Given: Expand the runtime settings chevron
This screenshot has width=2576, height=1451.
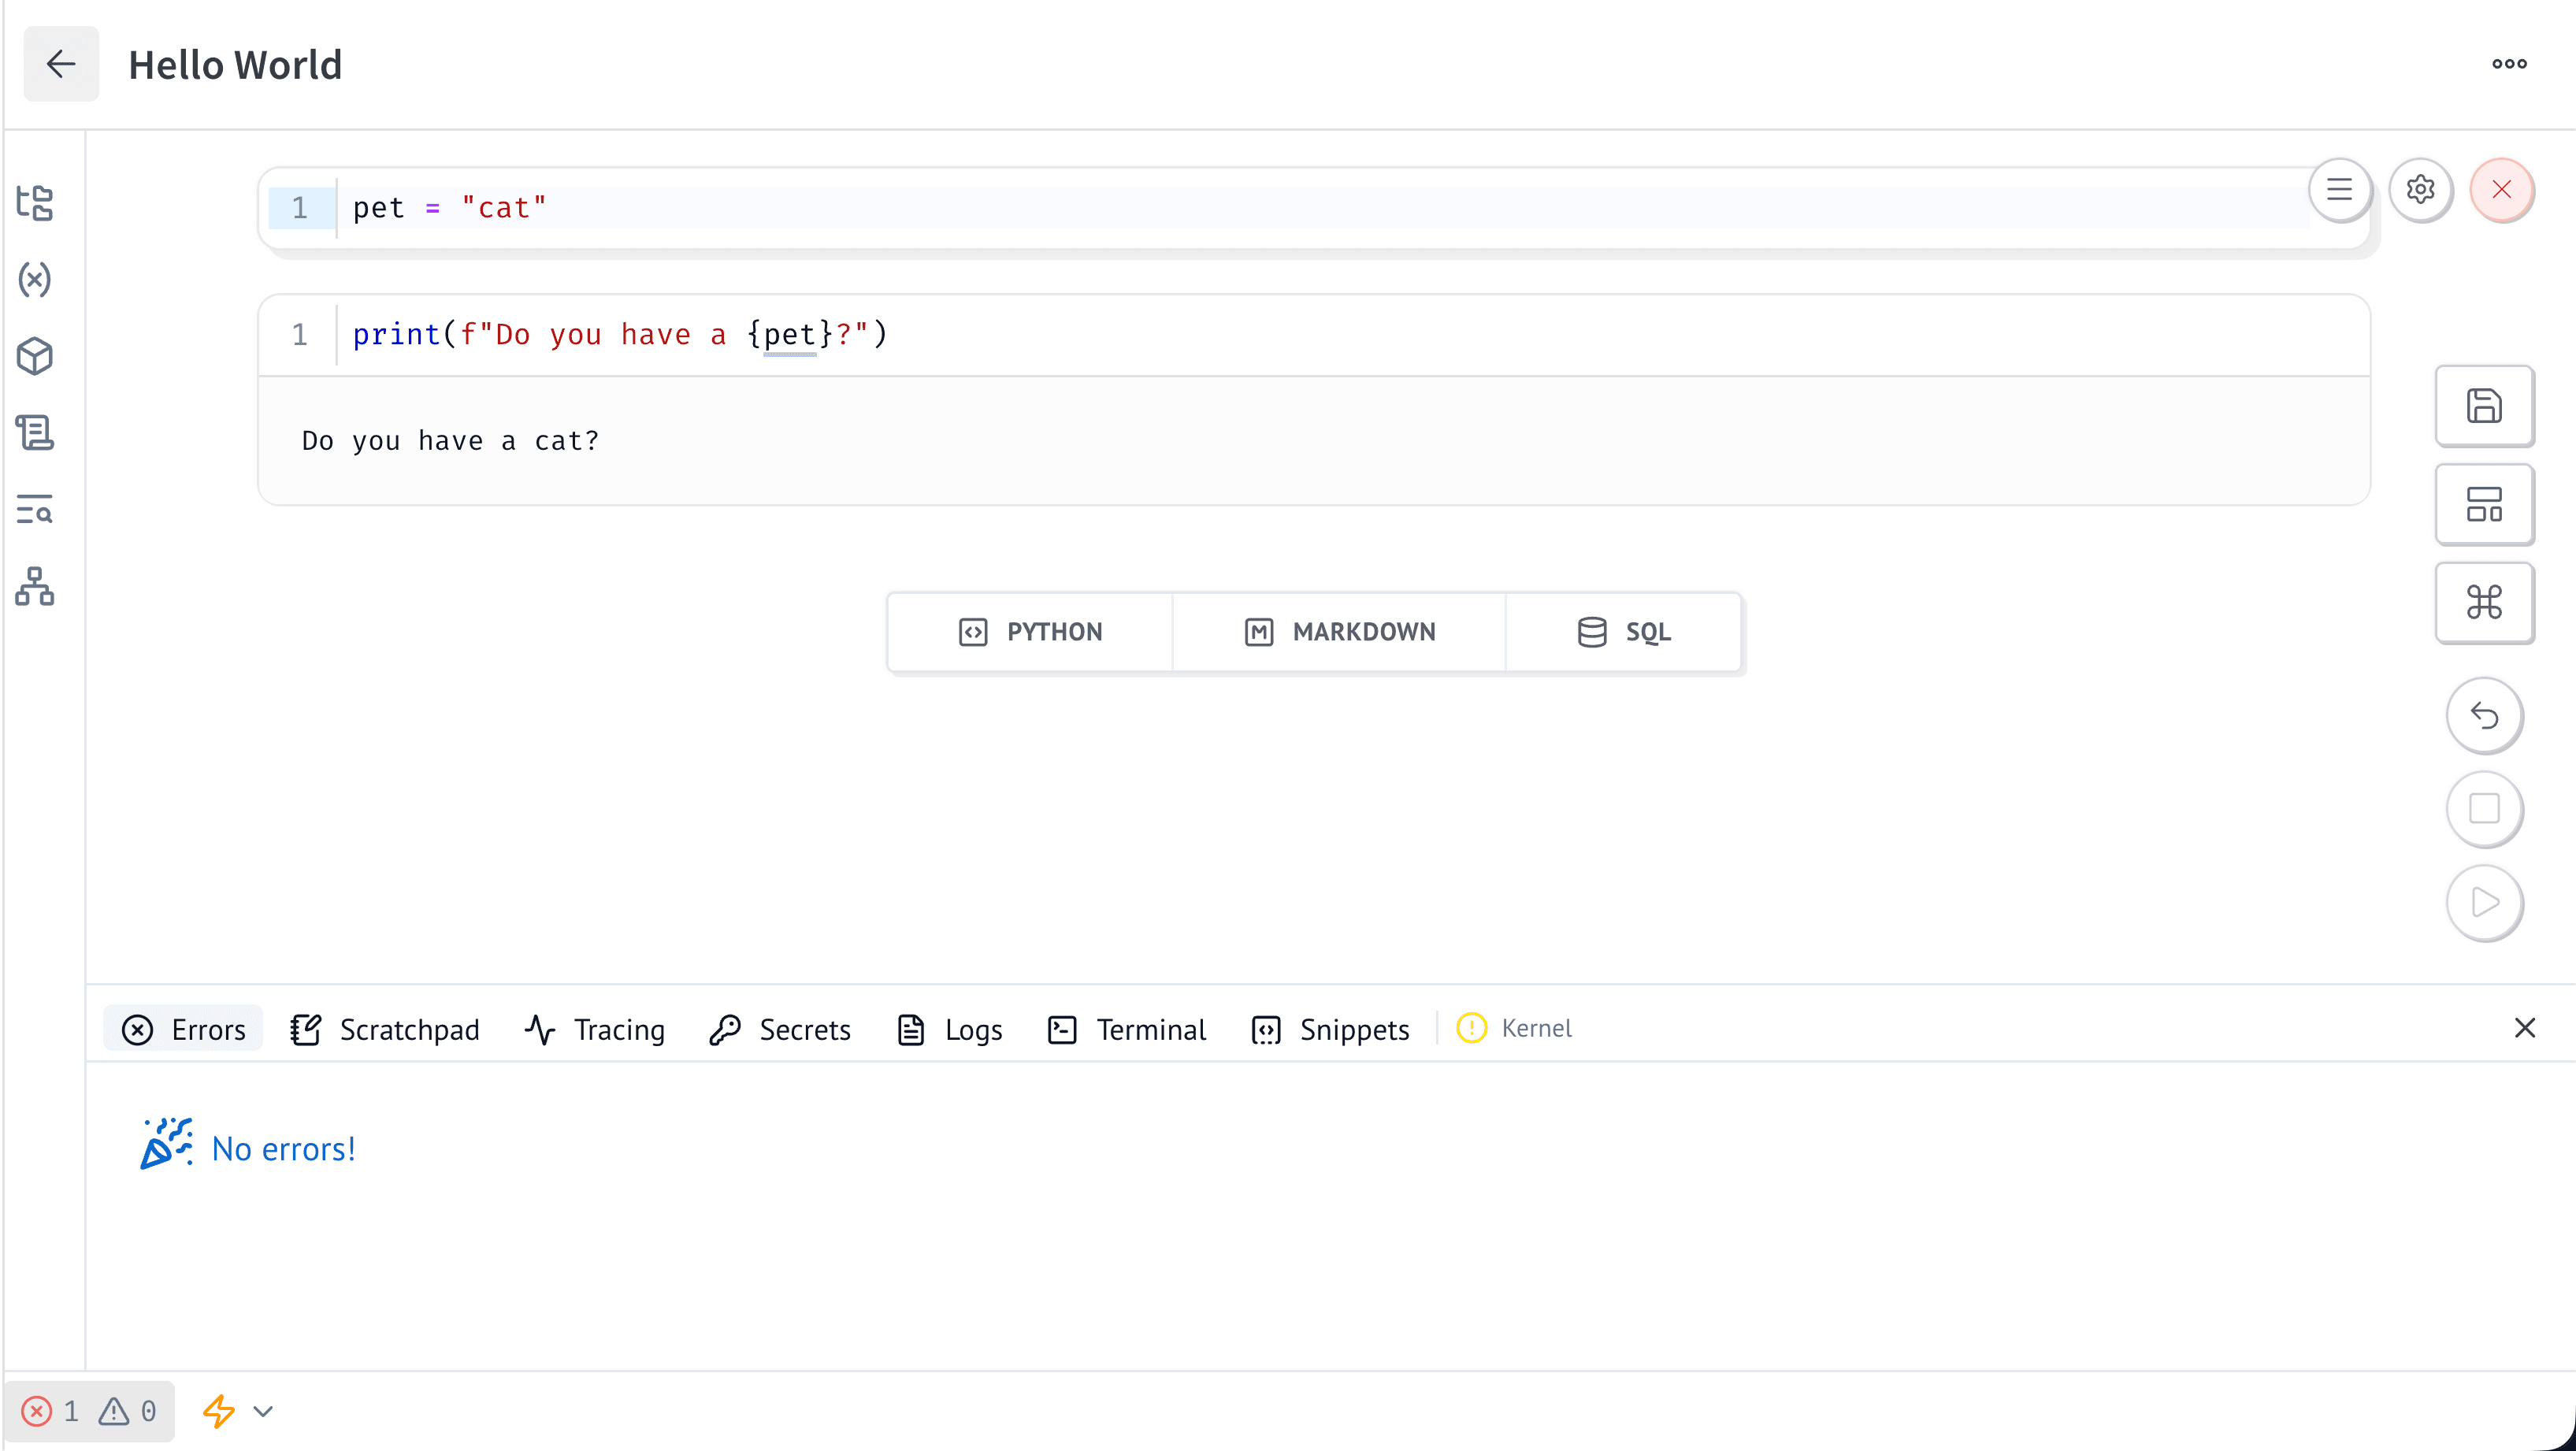Looking at the screenshot, I should [263, 1411].
